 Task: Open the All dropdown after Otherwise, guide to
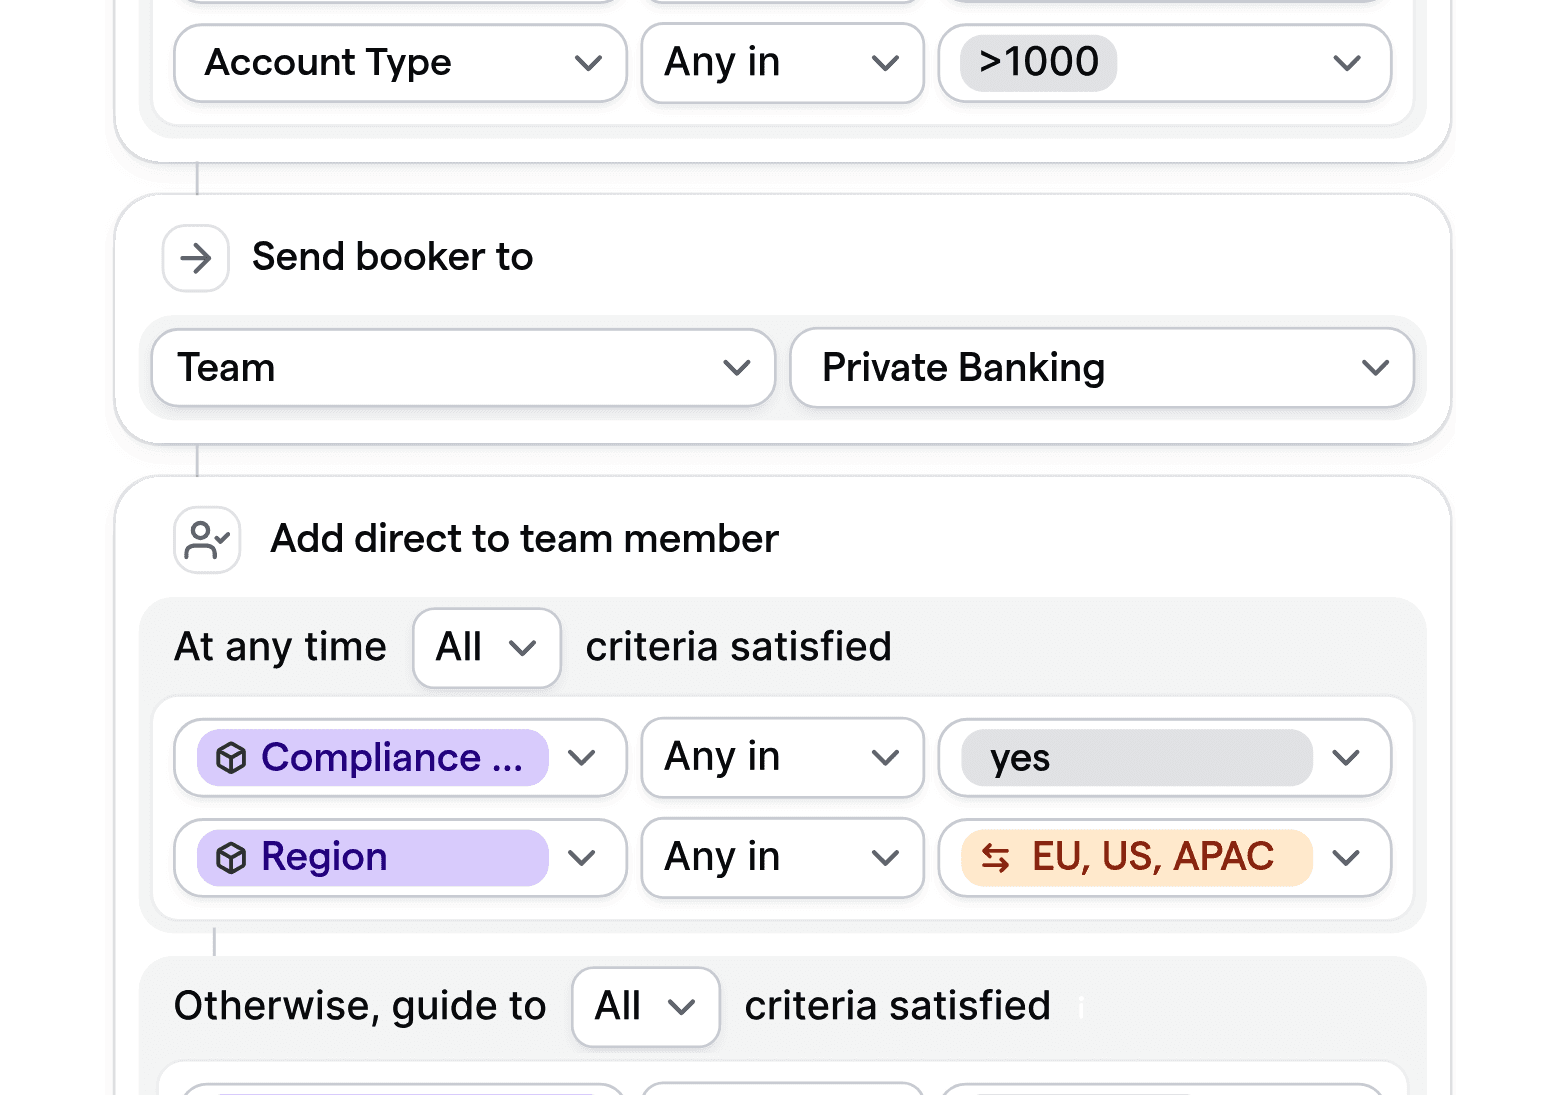point(645,1007)
